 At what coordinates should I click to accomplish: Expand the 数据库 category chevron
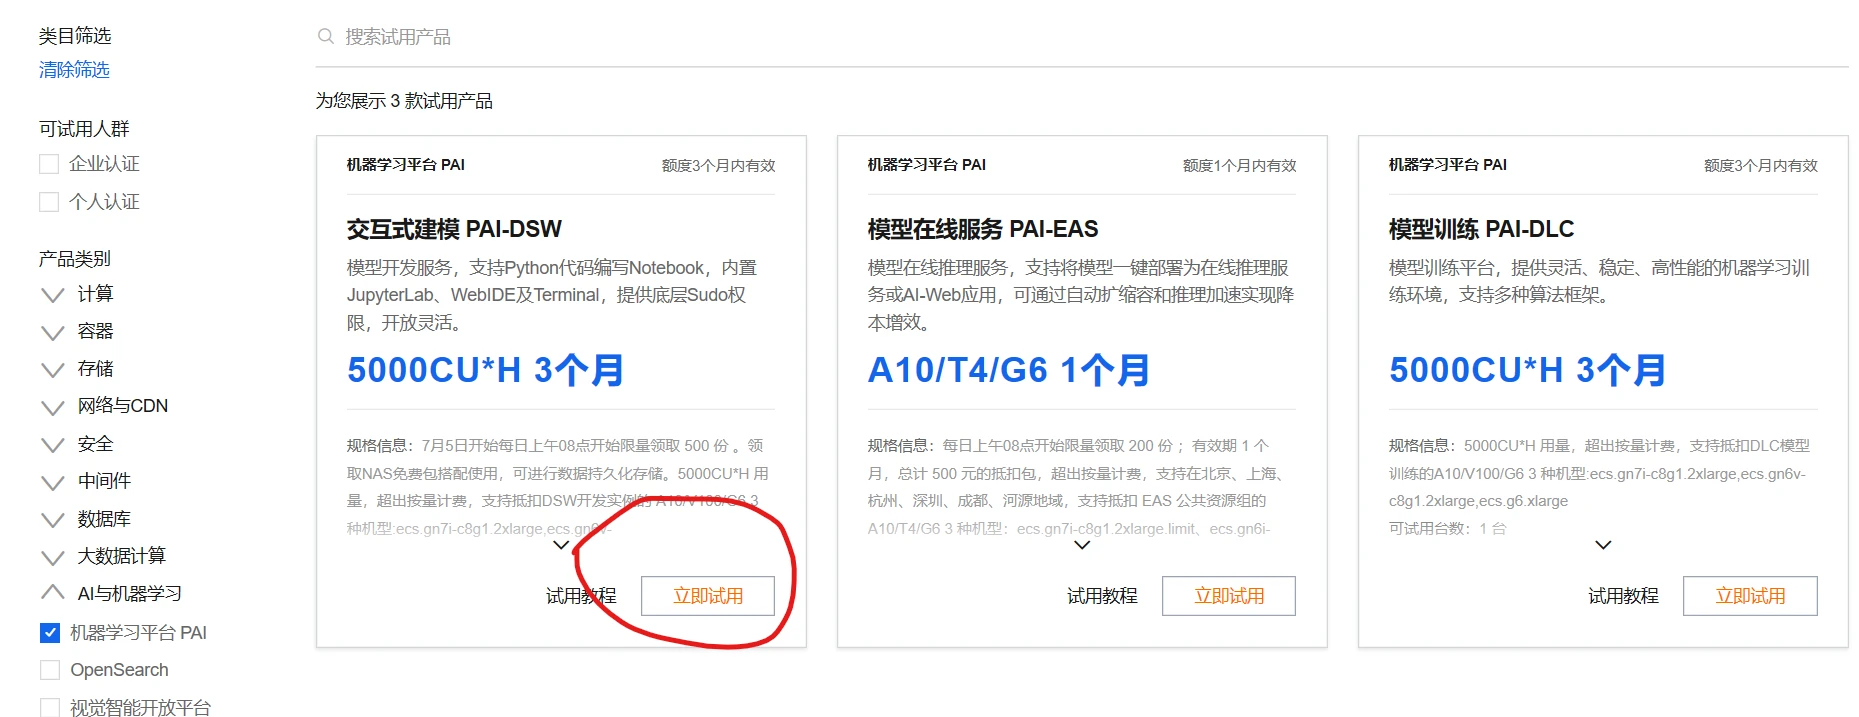coord(53,520)
